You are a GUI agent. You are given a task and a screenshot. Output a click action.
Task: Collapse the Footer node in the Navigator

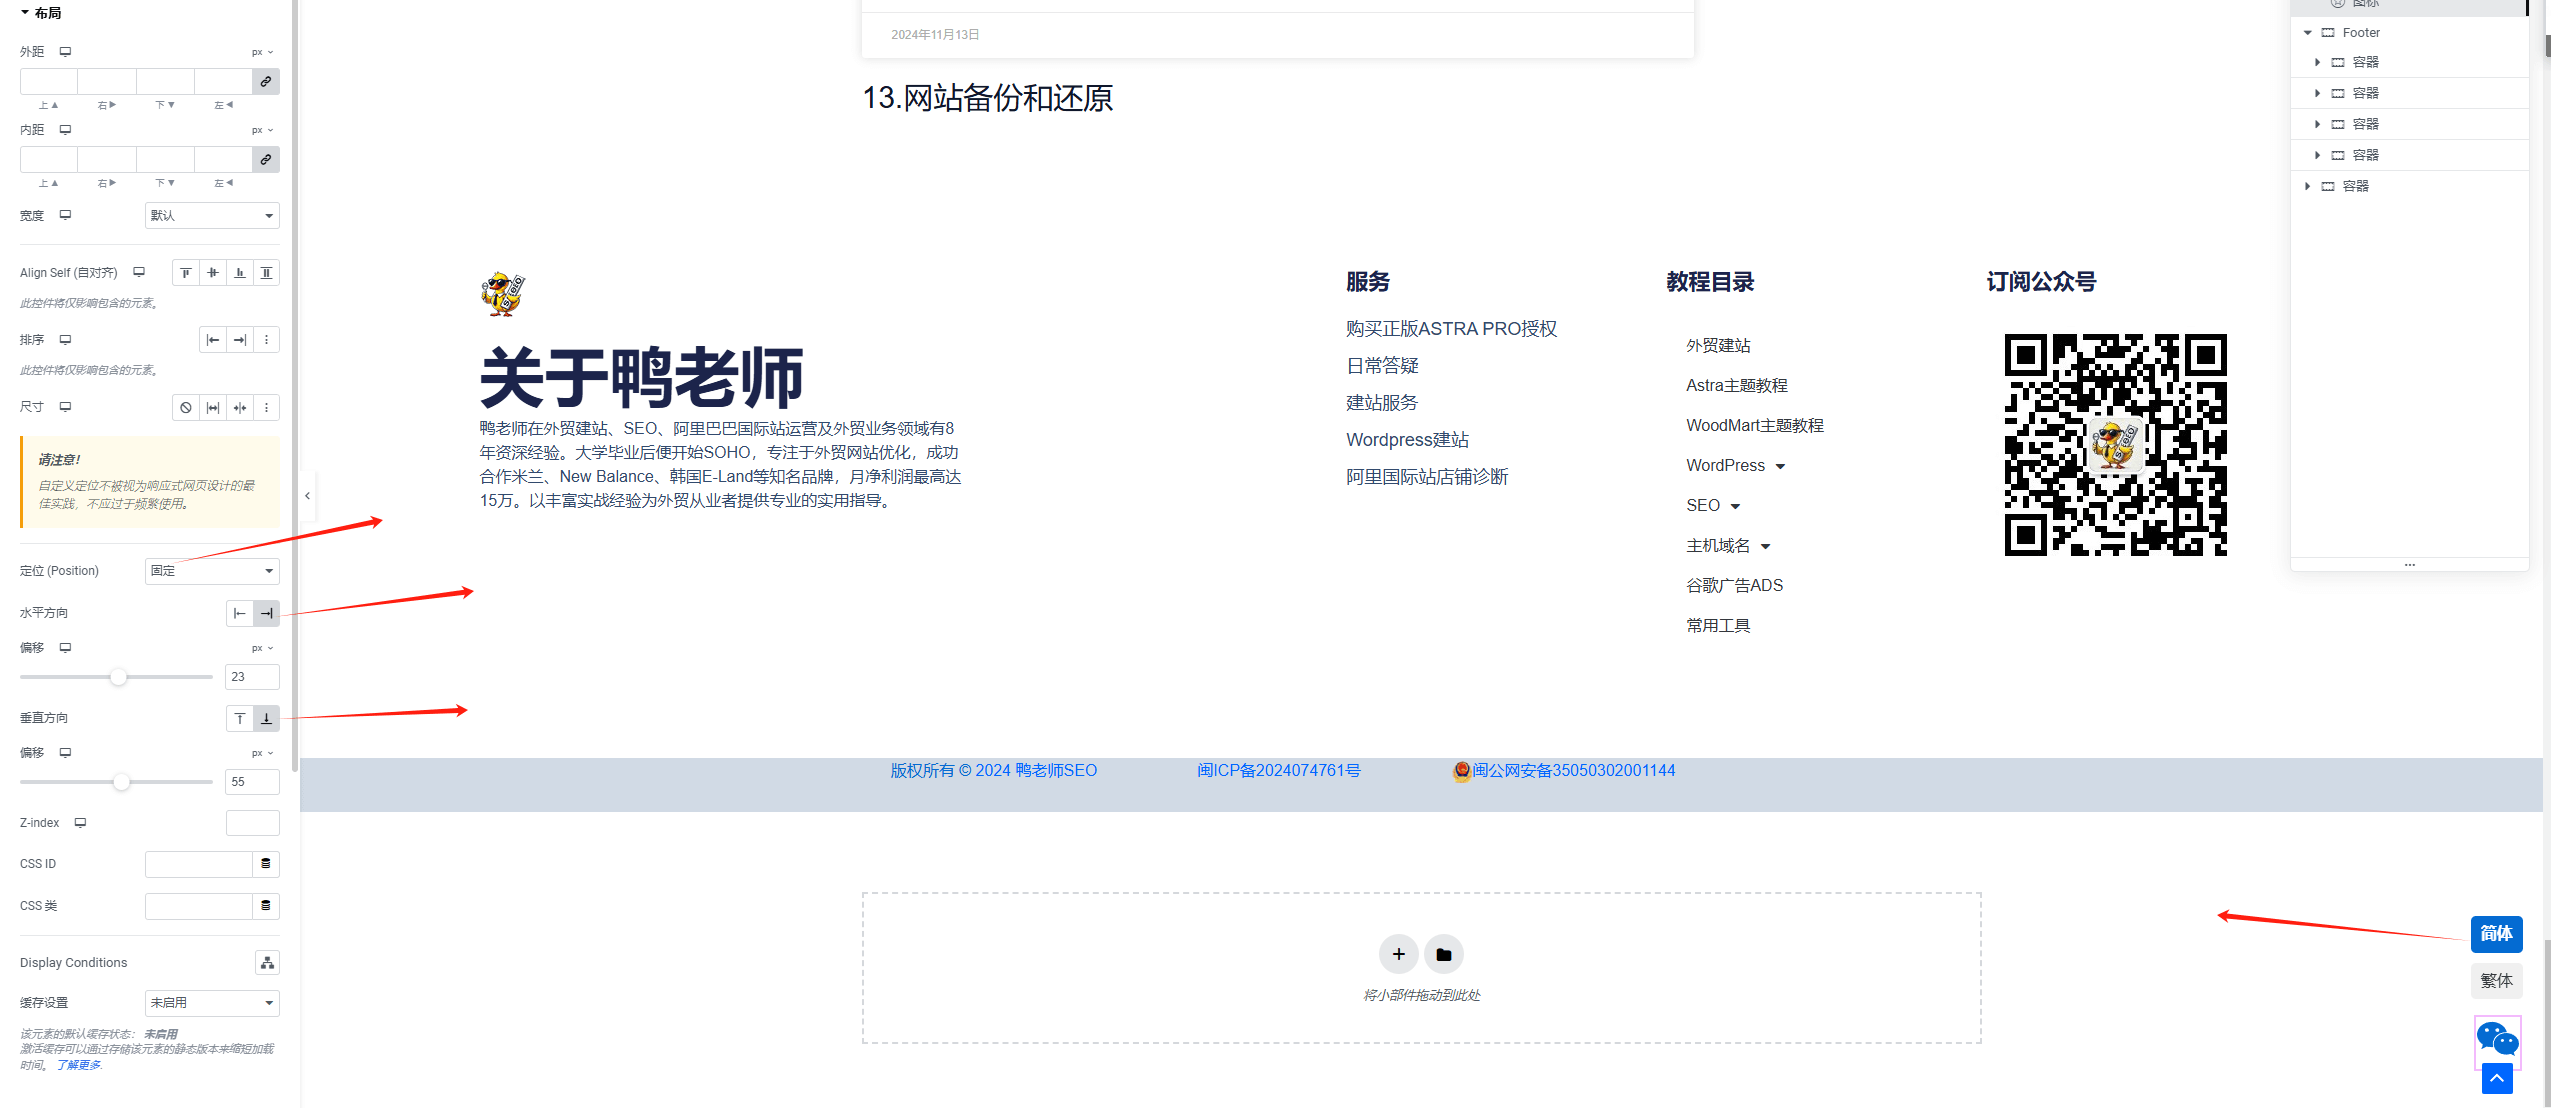click(x=2308, y=33)
